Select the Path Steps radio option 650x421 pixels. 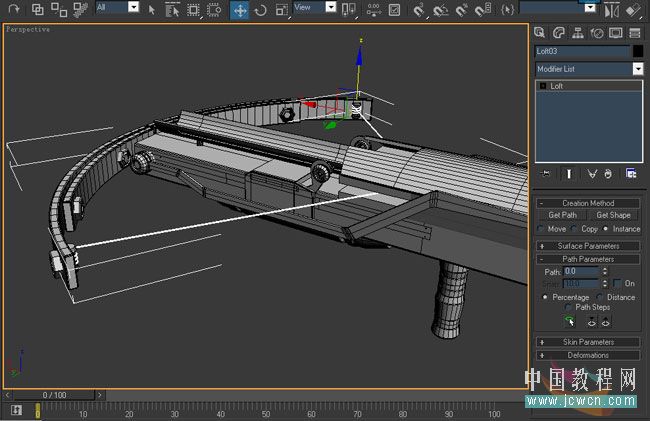click(x=569, y=307)
